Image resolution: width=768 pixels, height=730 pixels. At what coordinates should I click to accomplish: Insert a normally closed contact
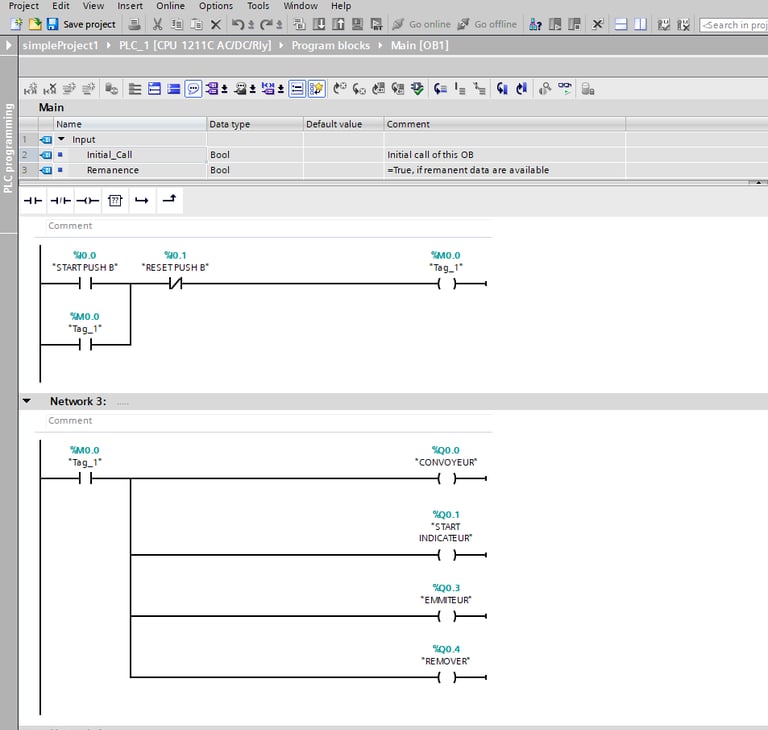point(60,201)
